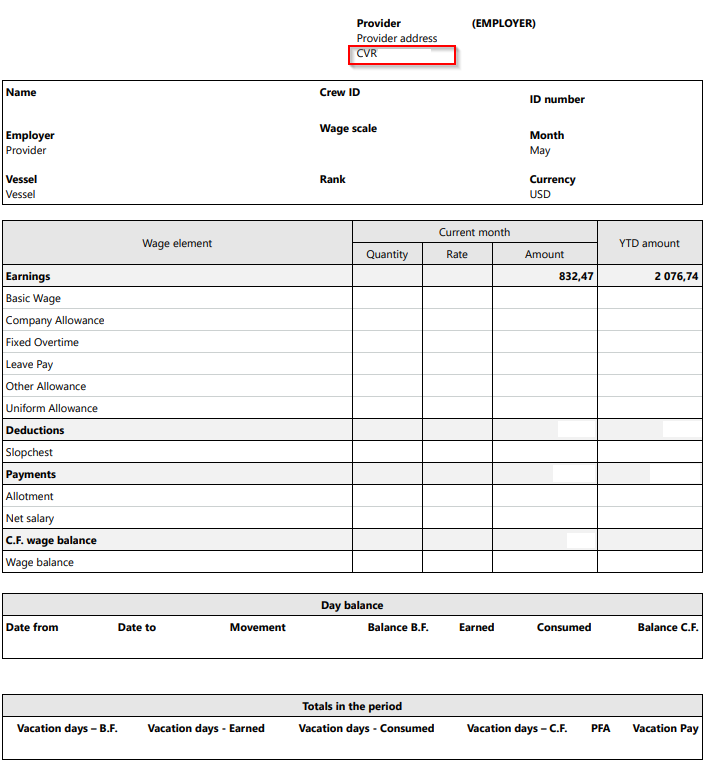
Task: Click the YTD amount column header
Action: (649, 243)
